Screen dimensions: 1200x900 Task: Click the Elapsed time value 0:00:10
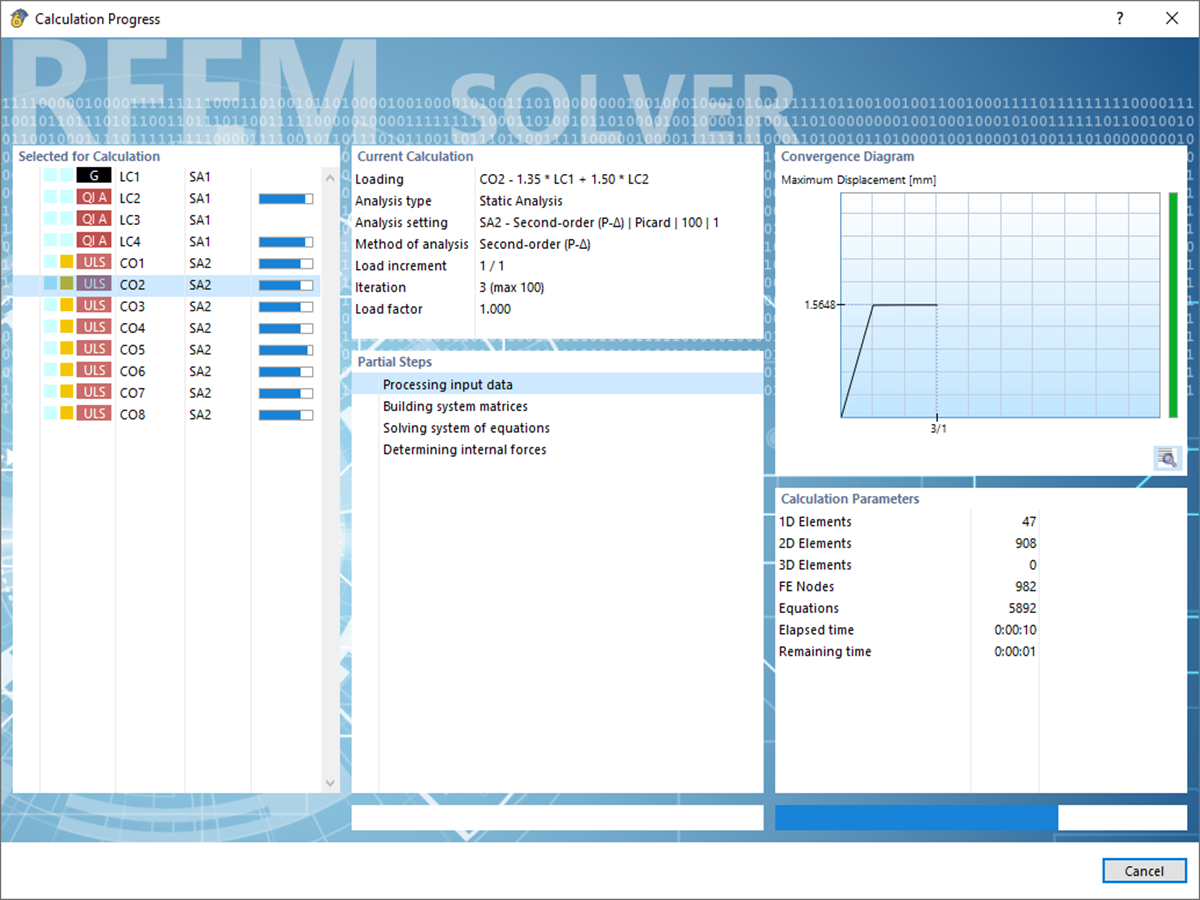point(1015,630)
